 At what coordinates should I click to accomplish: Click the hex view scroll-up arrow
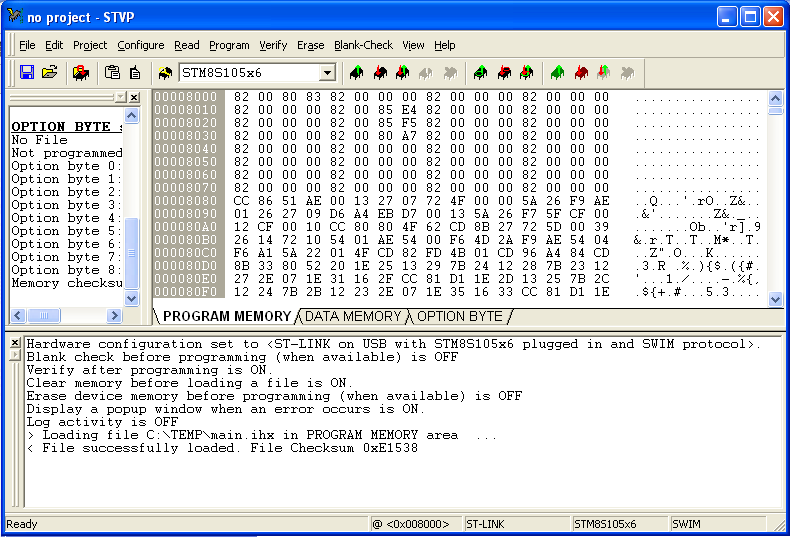coord(775,98)
